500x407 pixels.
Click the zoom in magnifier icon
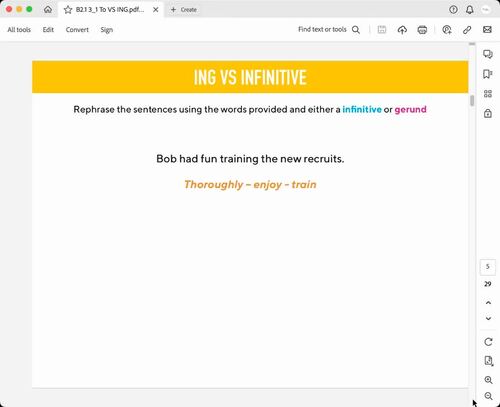coord(488,380)
